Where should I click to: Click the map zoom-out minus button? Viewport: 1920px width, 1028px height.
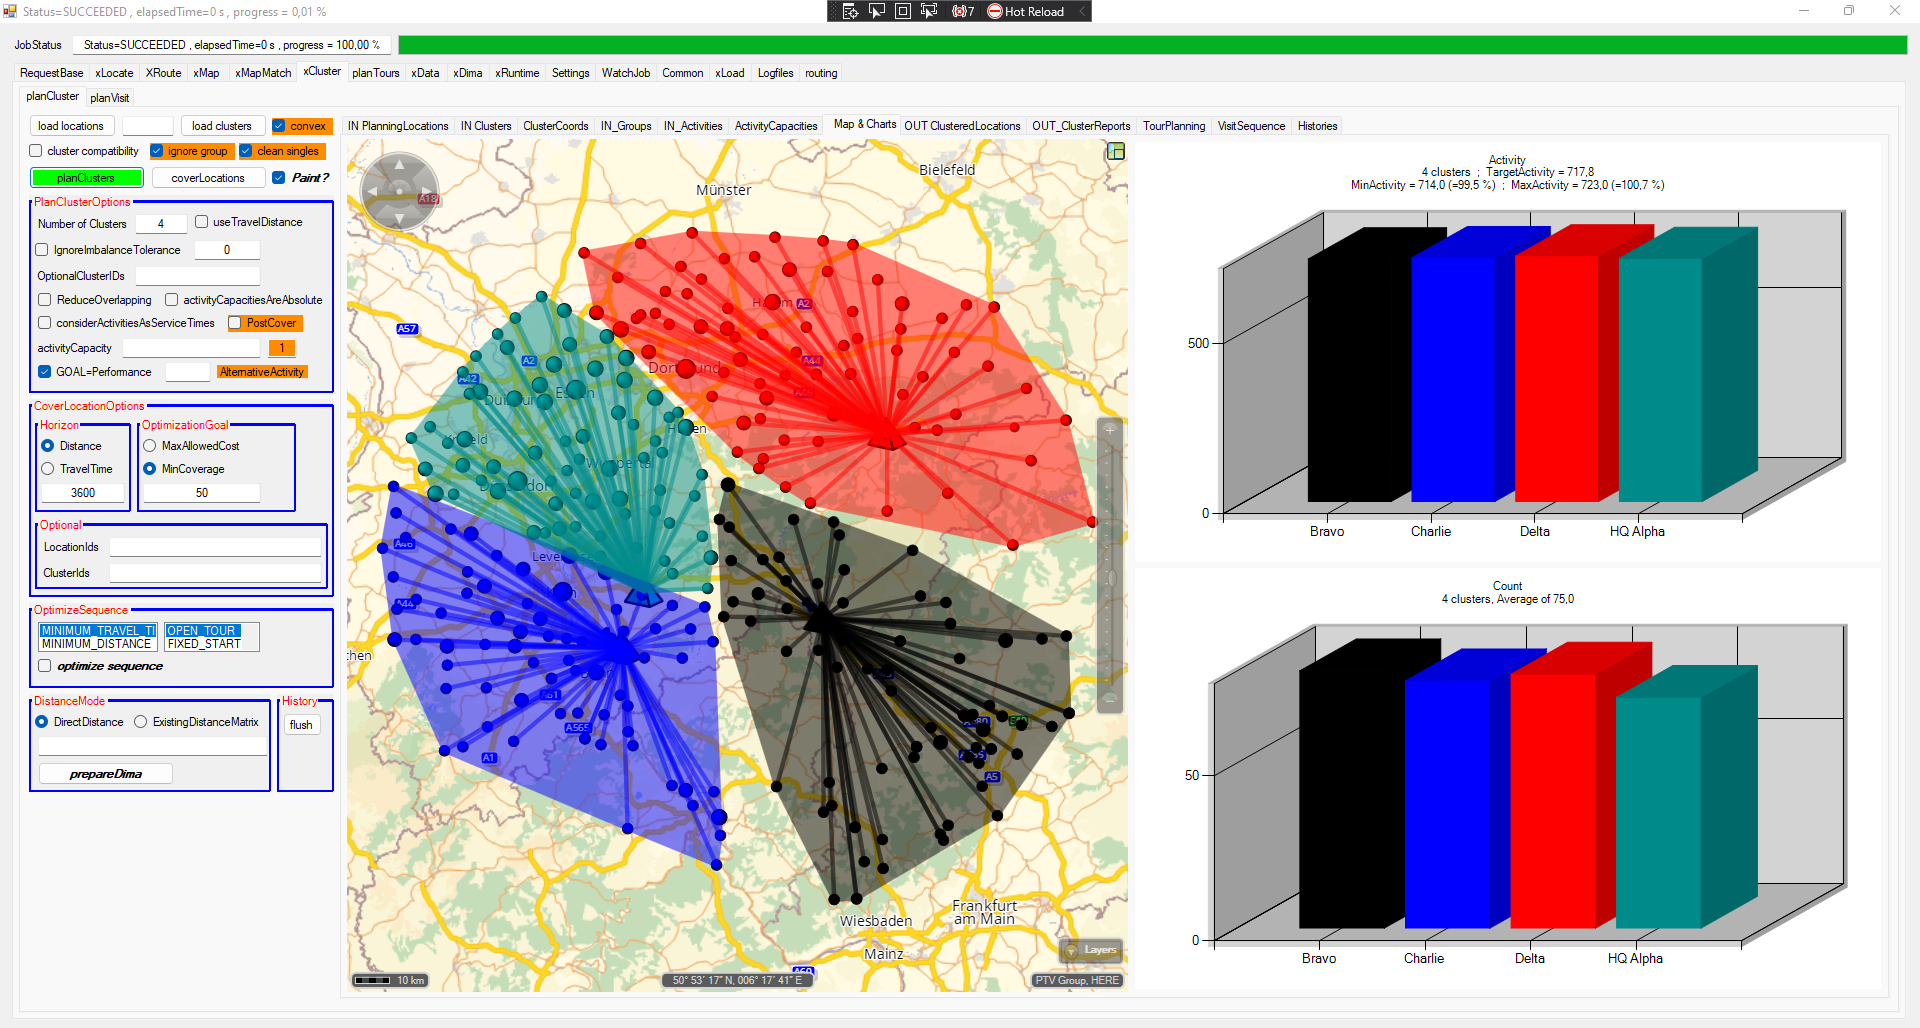1109,700
